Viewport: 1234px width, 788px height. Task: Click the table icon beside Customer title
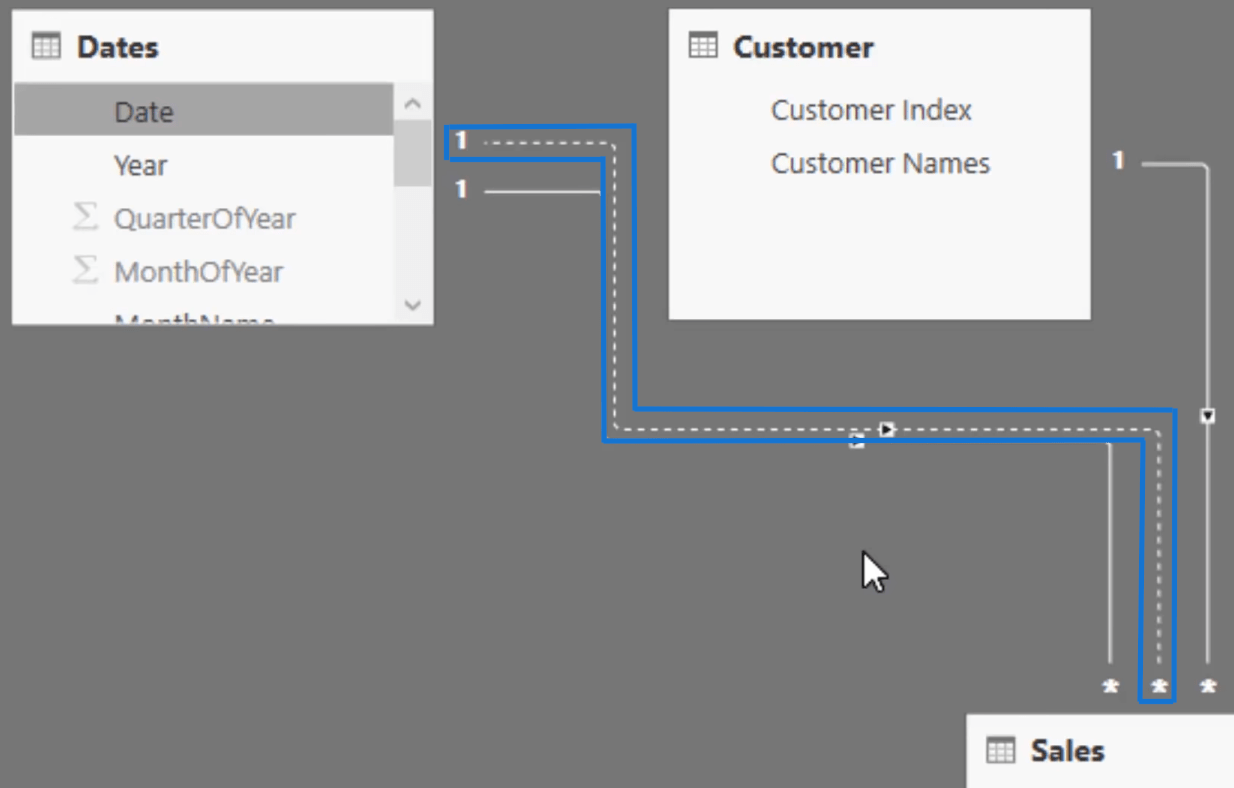pos(704,46)
